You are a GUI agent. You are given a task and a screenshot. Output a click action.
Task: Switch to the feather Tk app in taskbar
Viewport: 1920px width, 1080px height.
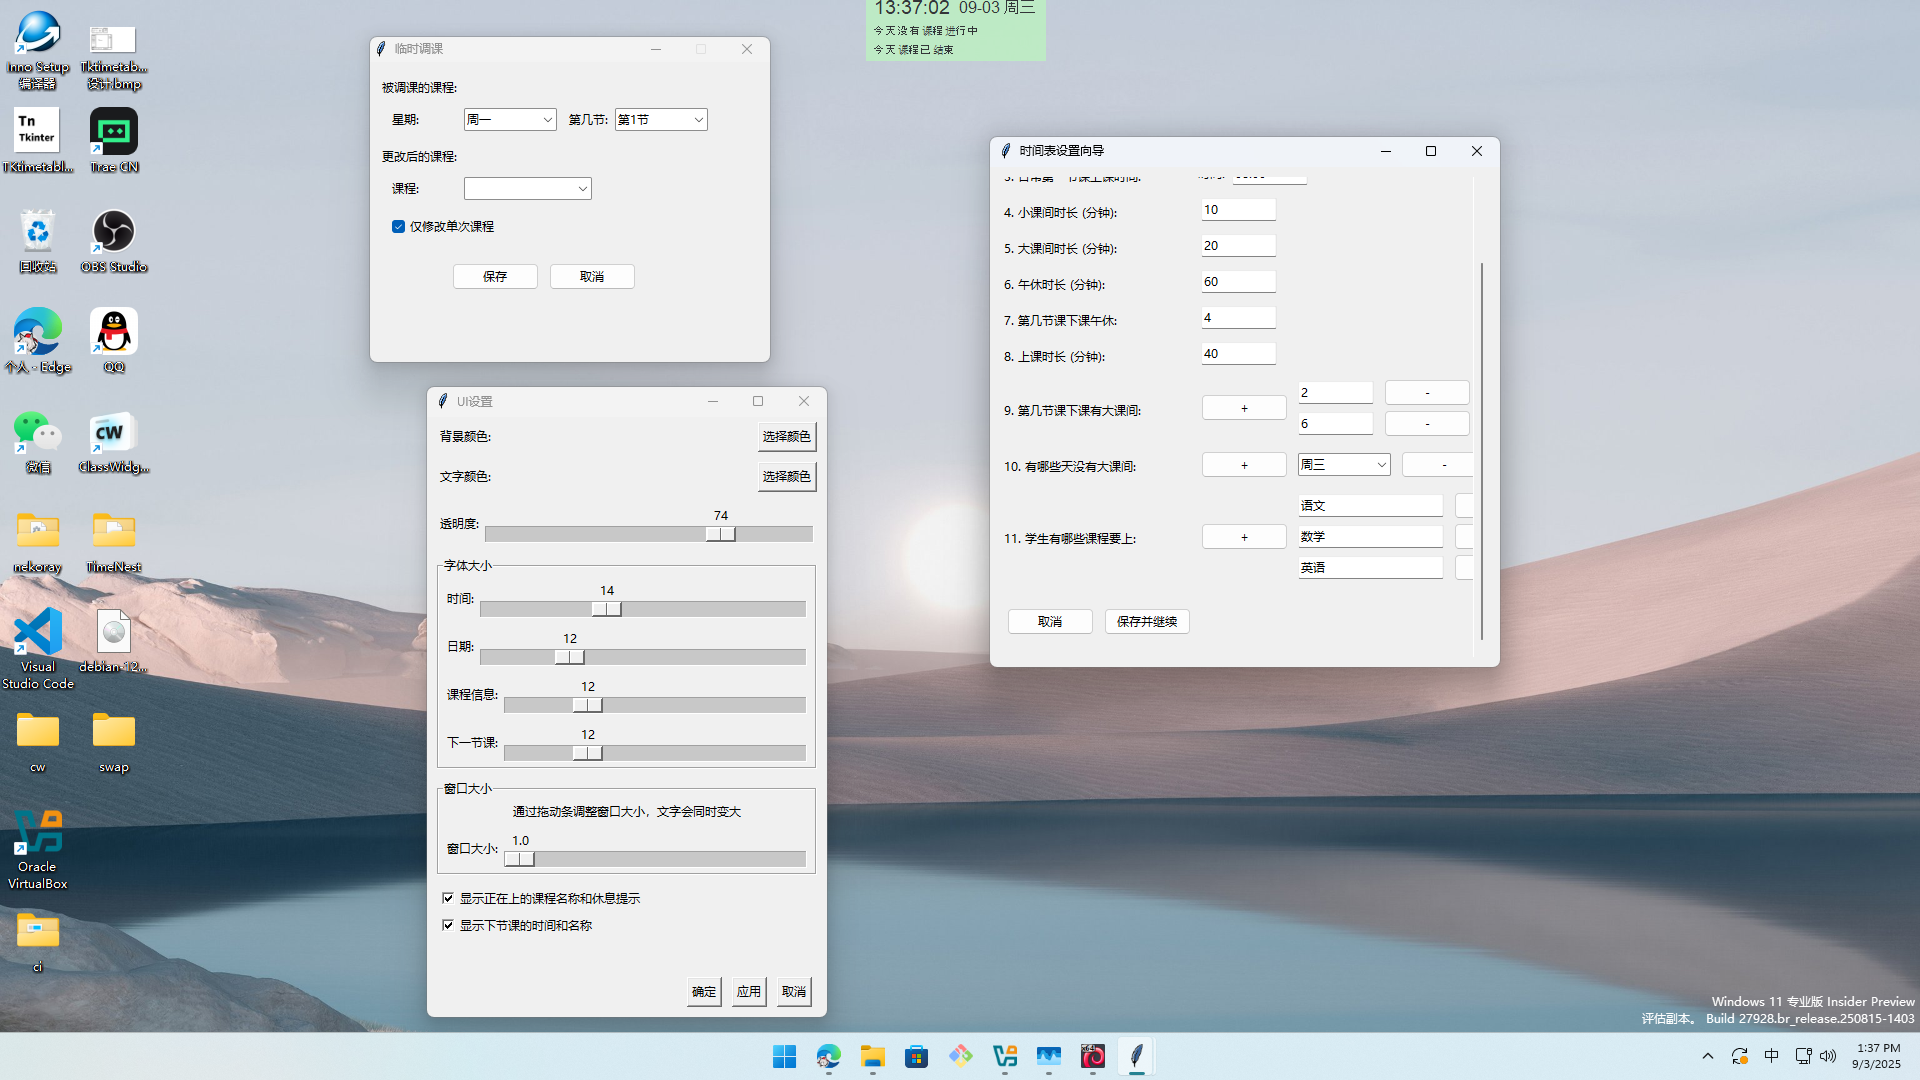pos(1137,1056)
